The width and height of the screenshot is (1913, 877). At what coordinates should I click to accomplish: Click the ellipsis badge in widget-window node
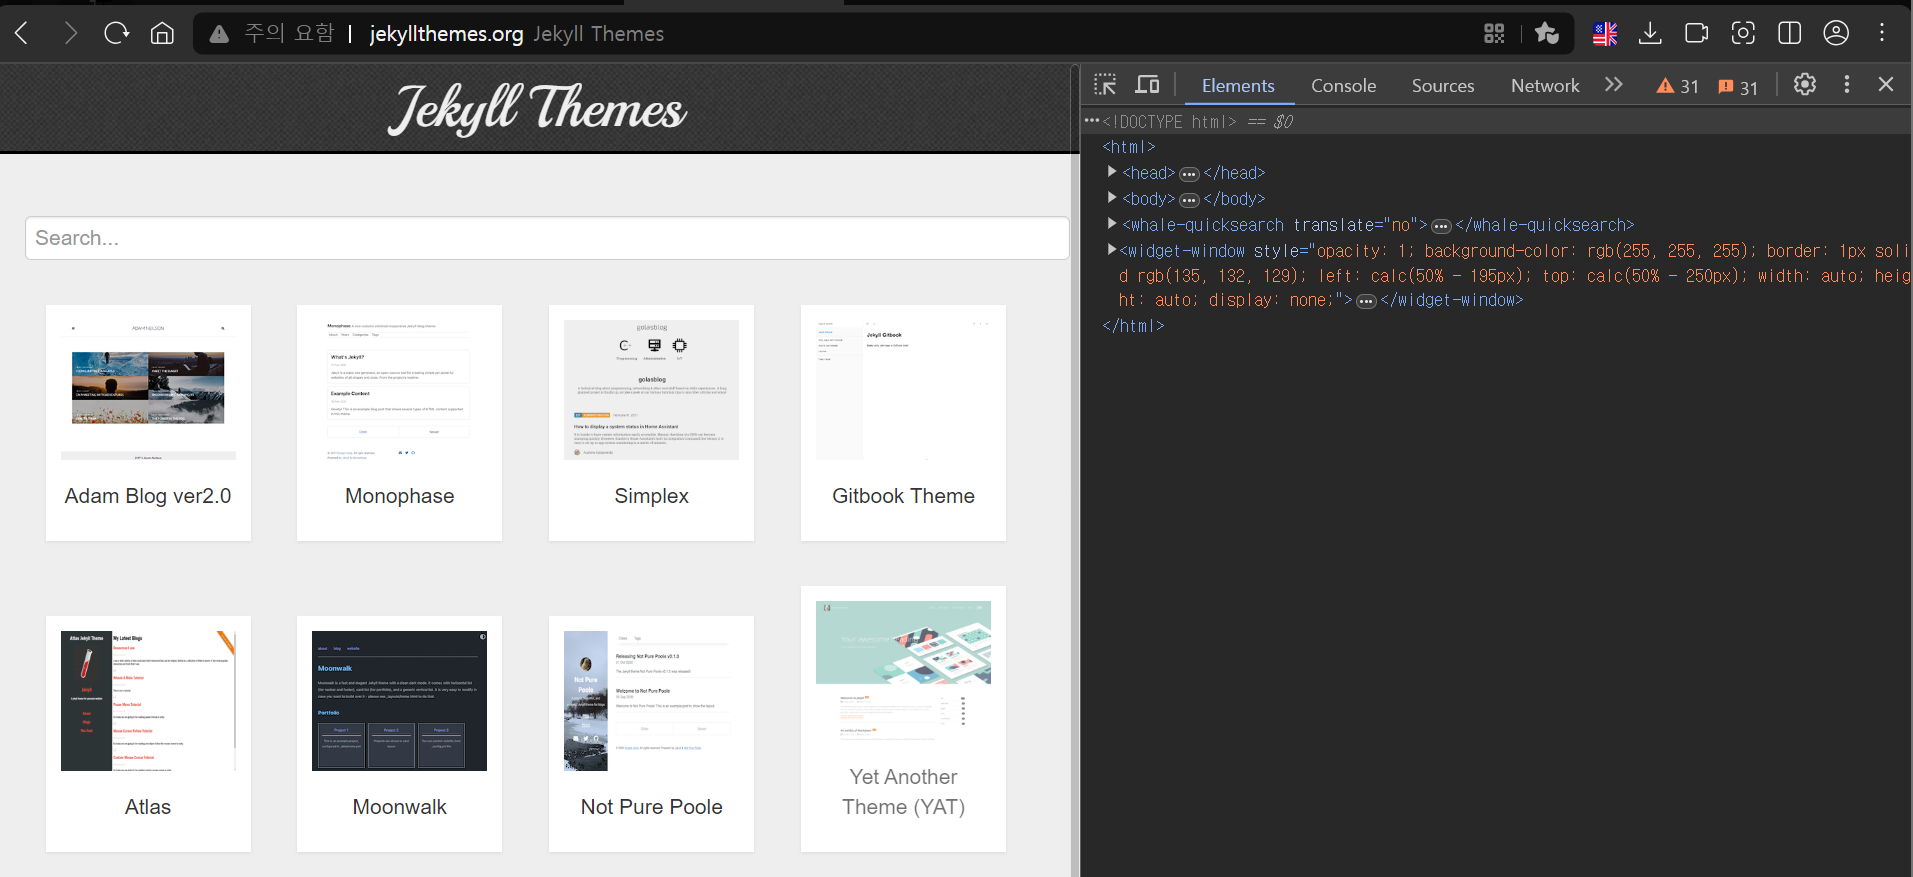point(1366,301)
